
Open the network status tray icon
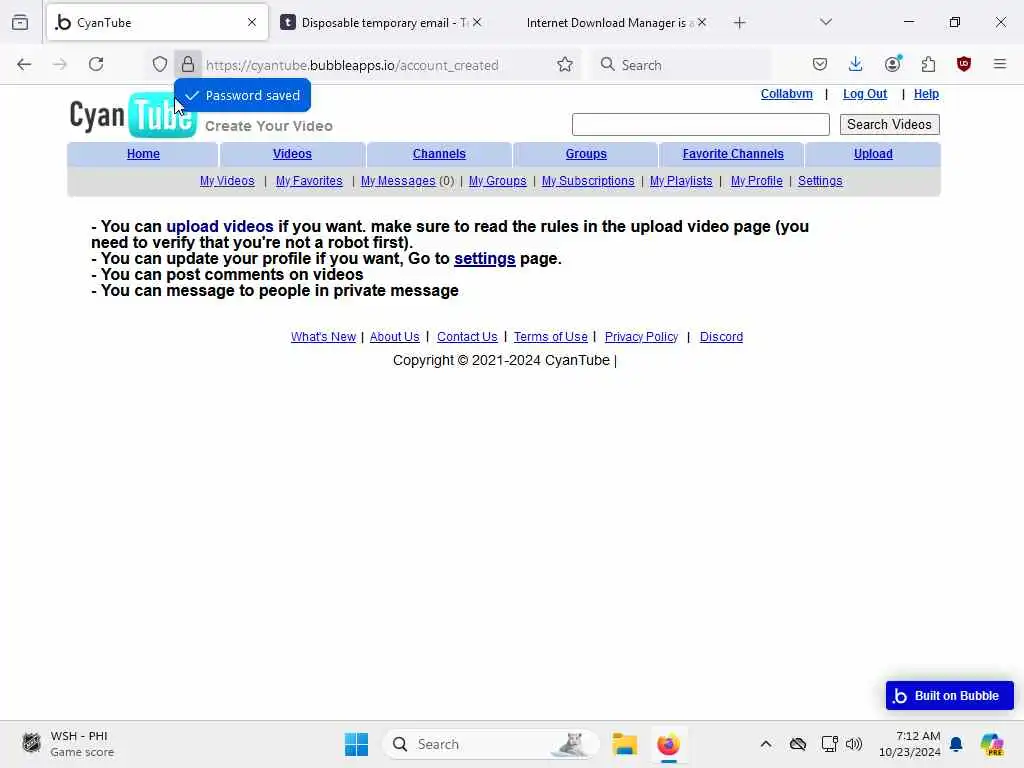point(829,744)
